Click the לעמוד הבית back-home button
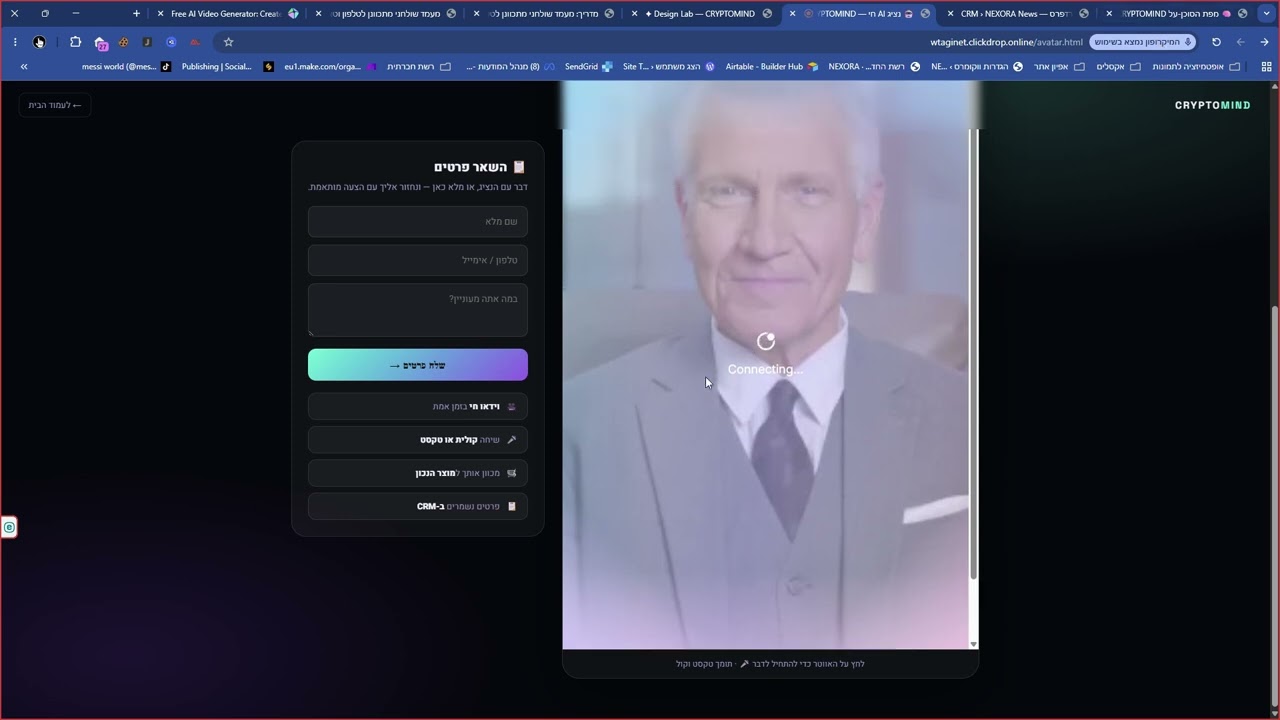The width and height of the screenshot is (1280, 720). tap(55, 105)
